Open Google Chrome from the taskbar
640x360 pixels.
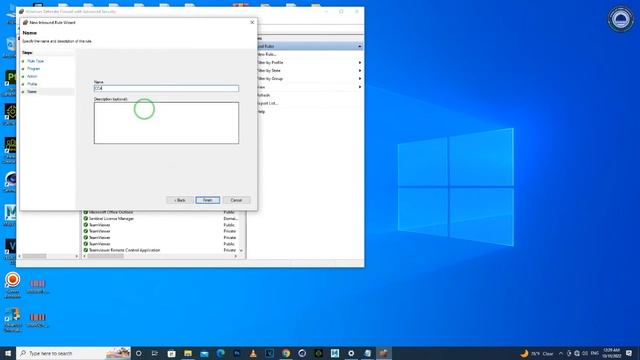pos(286,353)
